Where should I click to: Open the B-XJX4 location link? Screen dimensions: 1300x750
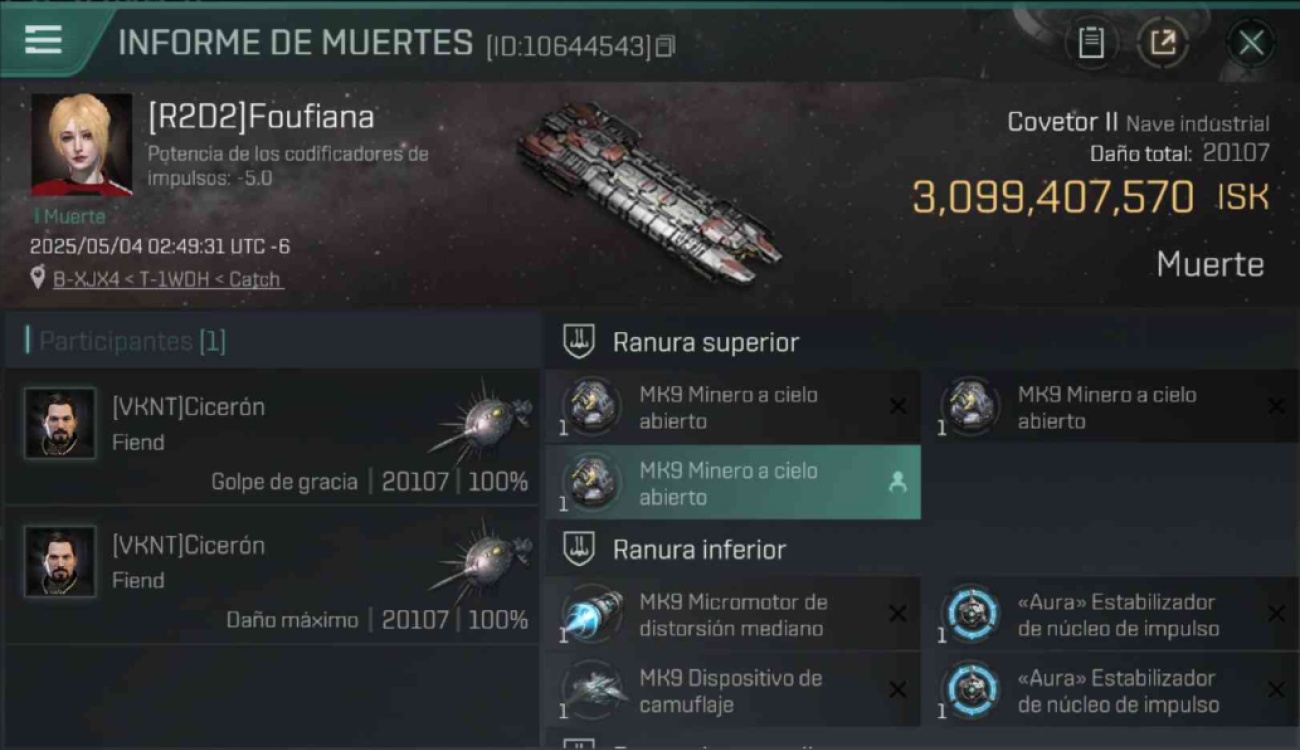pyautogui.click(x=167, y=279)
